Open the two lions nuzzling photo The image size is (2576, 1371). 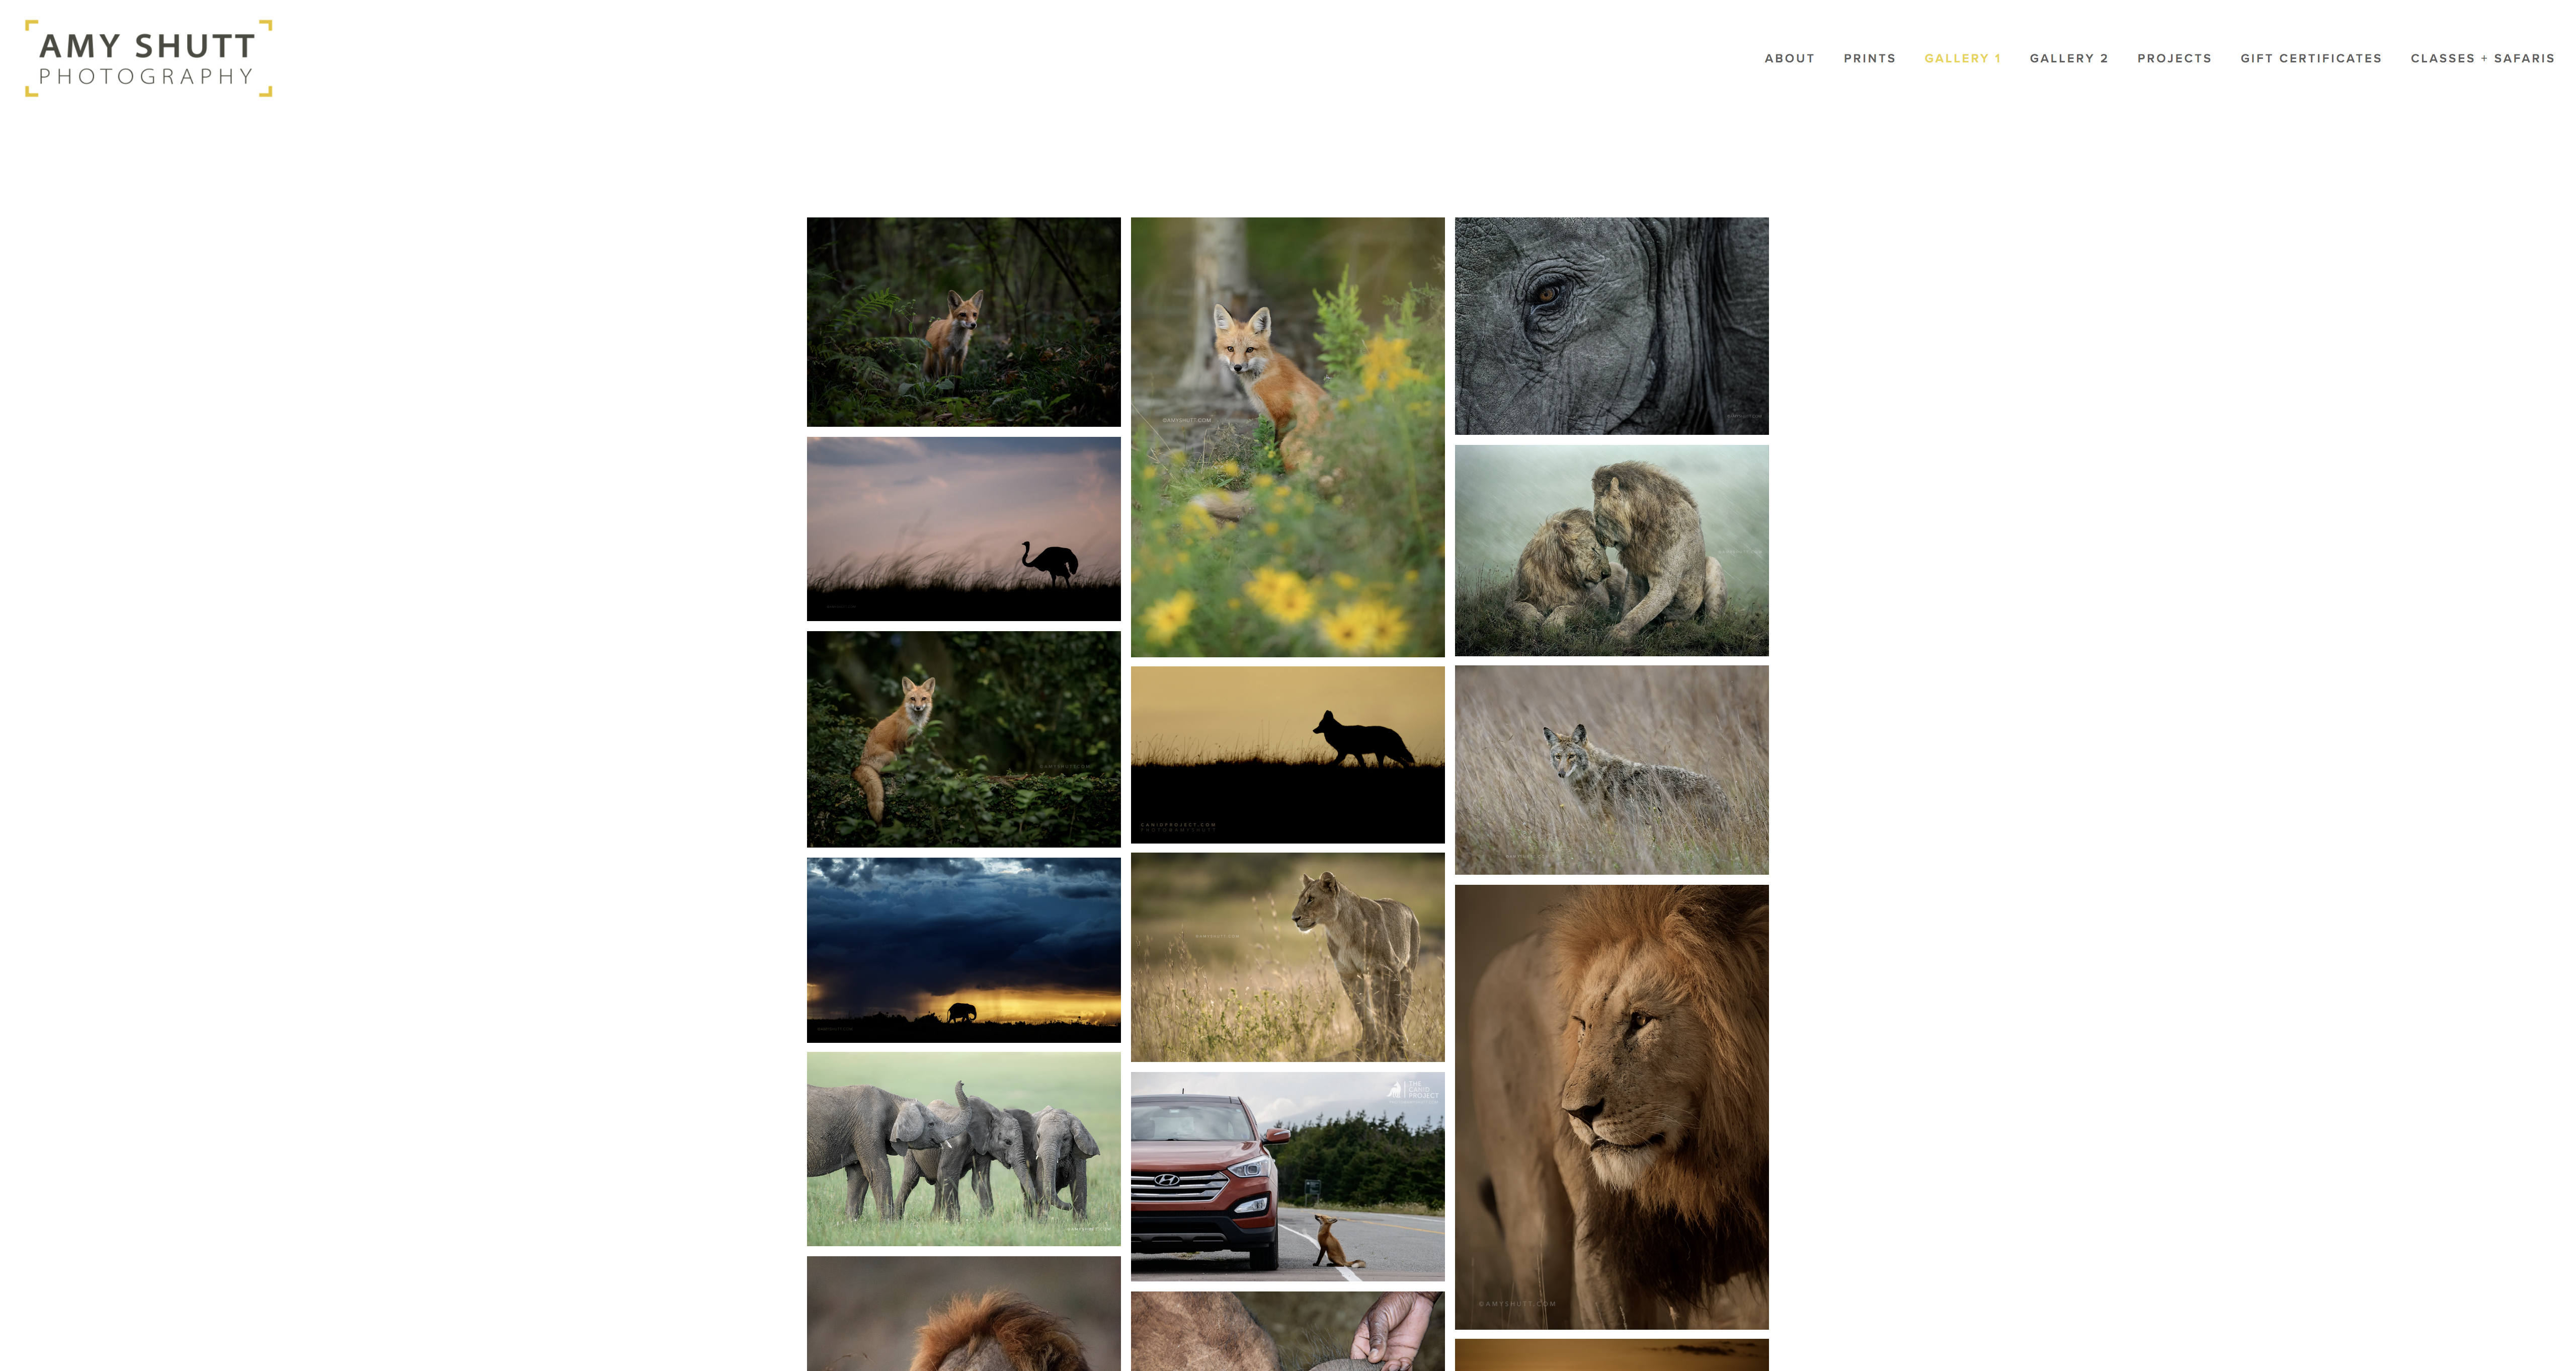1611,550
